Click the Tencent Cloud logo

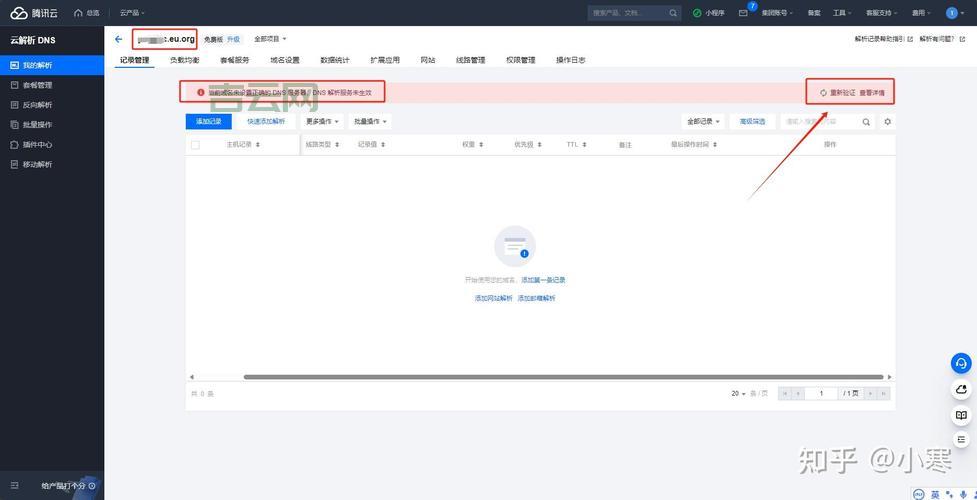34,13
